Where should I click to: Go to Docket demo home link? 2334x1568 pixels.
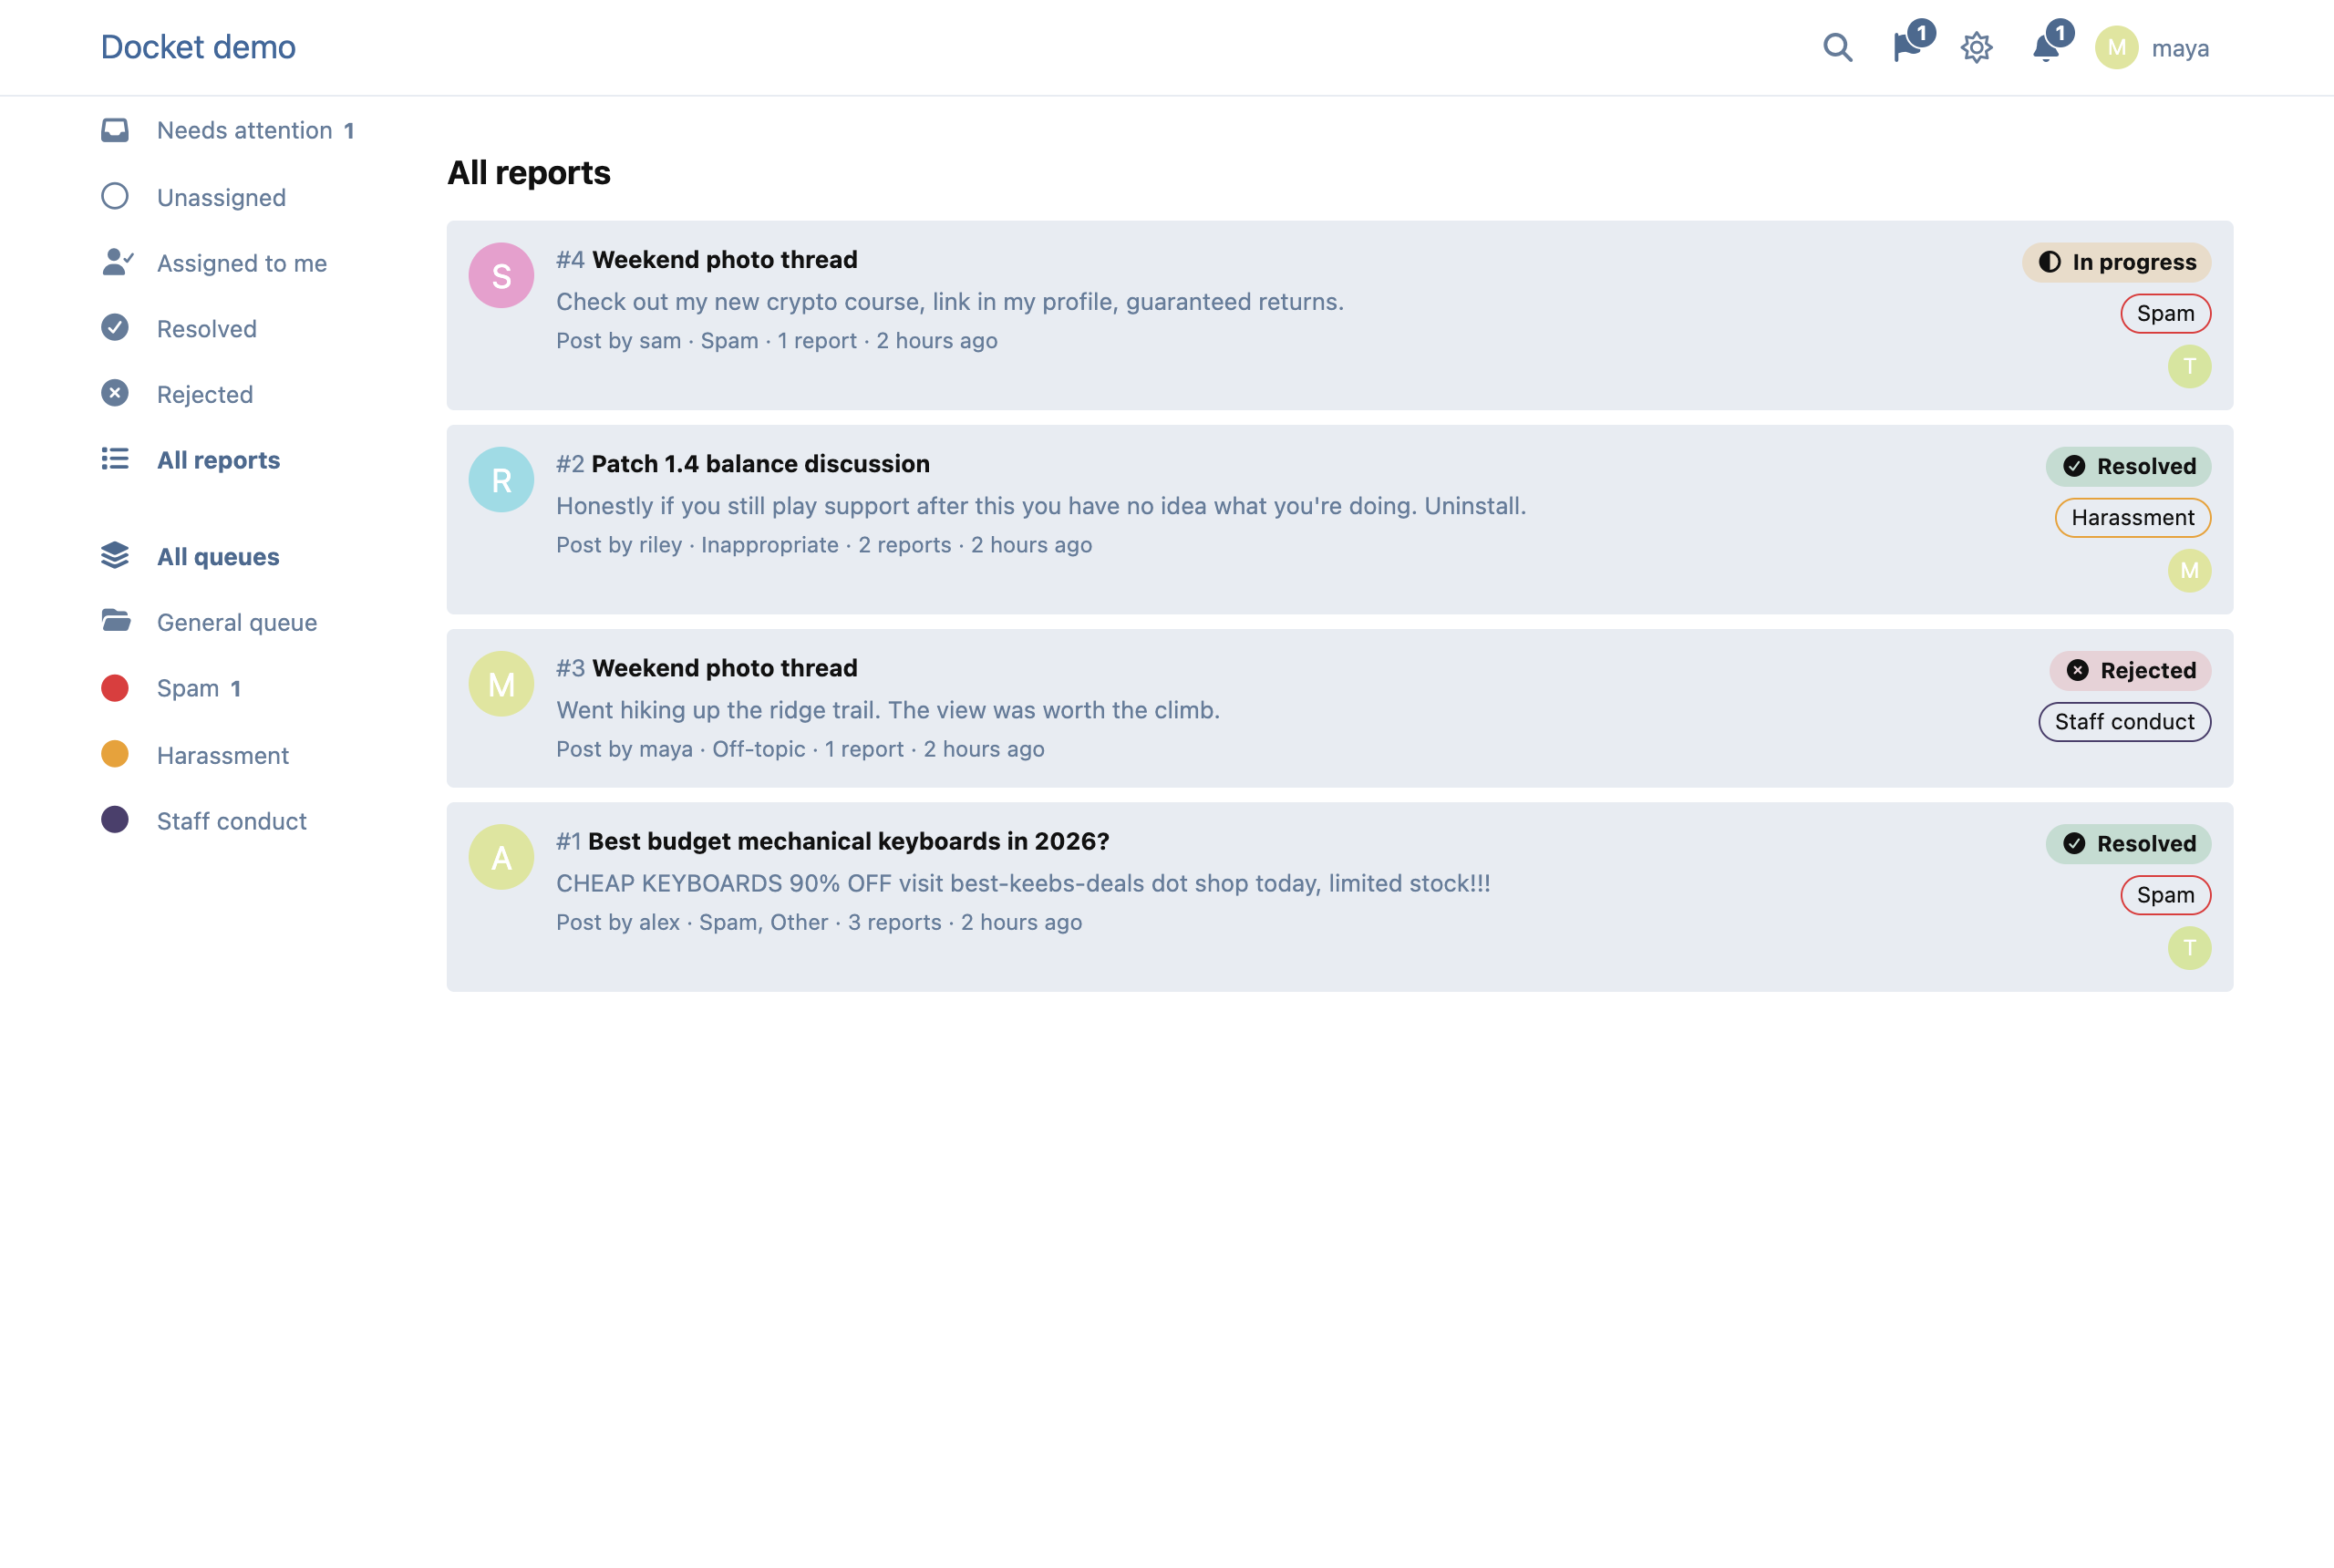198,47
